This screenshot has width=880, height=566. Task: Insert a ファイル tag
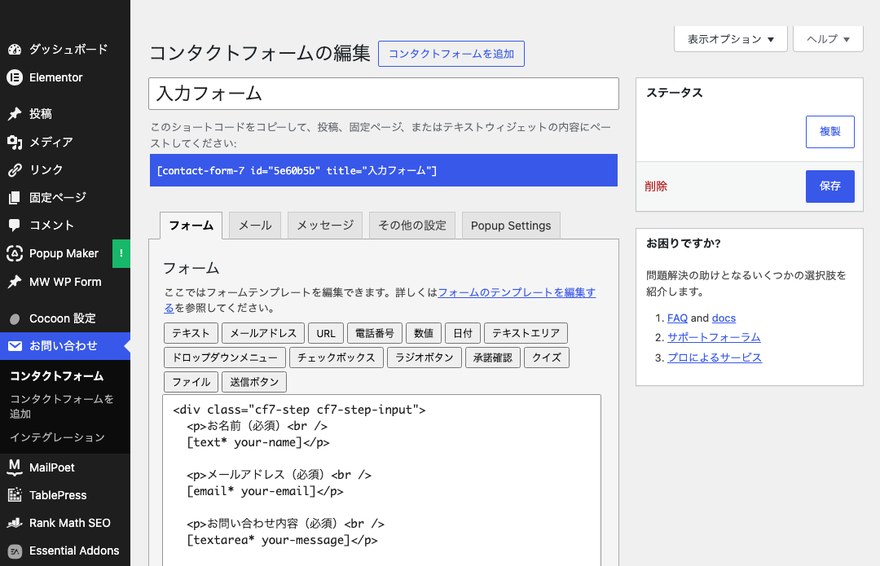(x=191, y=382)
